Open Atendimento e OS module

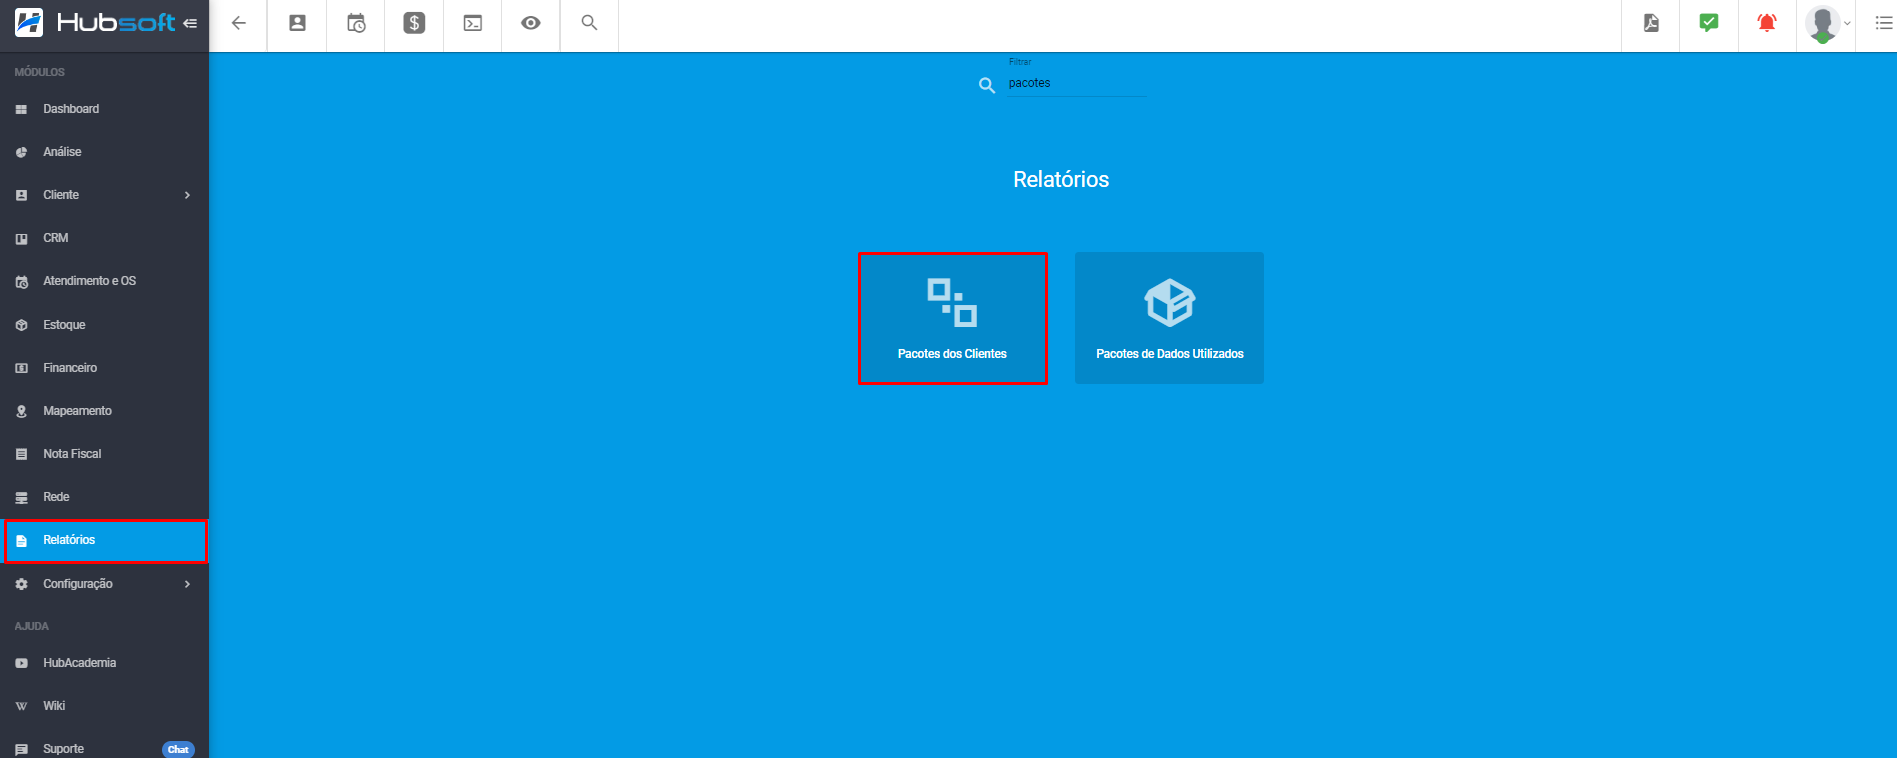pos(104,281)
